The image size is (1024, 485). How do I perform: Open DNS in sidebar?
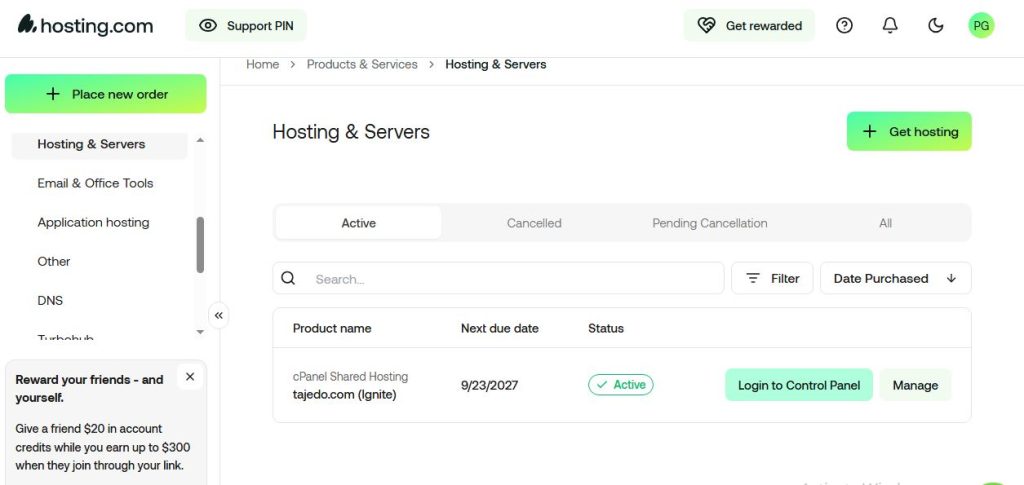coord(50,301)
